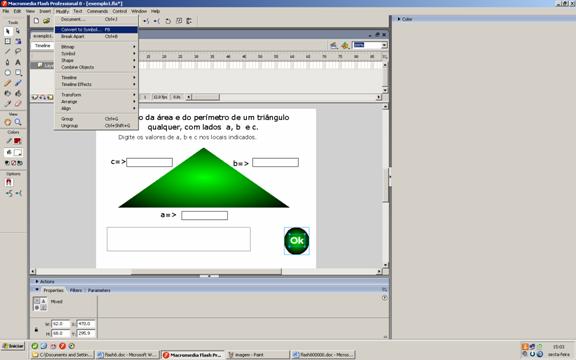Activate the Eraser tool
The width and height of the screenshot is (576, 360).
tap(18, 104)
